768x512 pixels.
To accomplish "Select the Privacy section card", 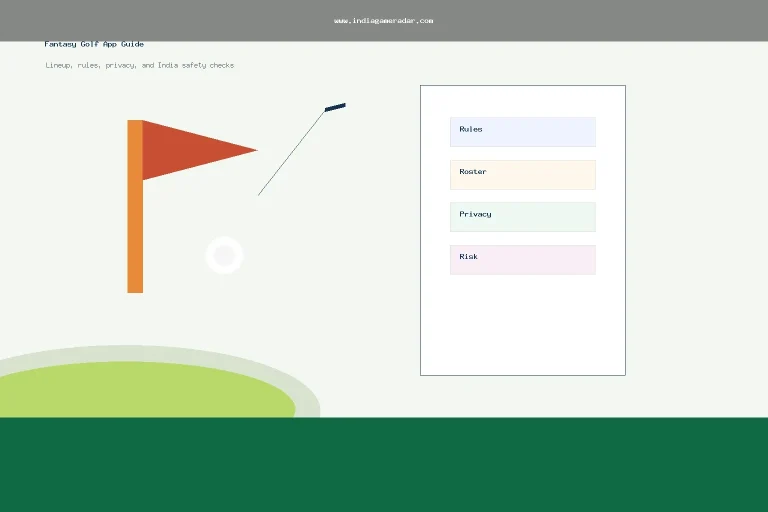I will tap(523, 217).
